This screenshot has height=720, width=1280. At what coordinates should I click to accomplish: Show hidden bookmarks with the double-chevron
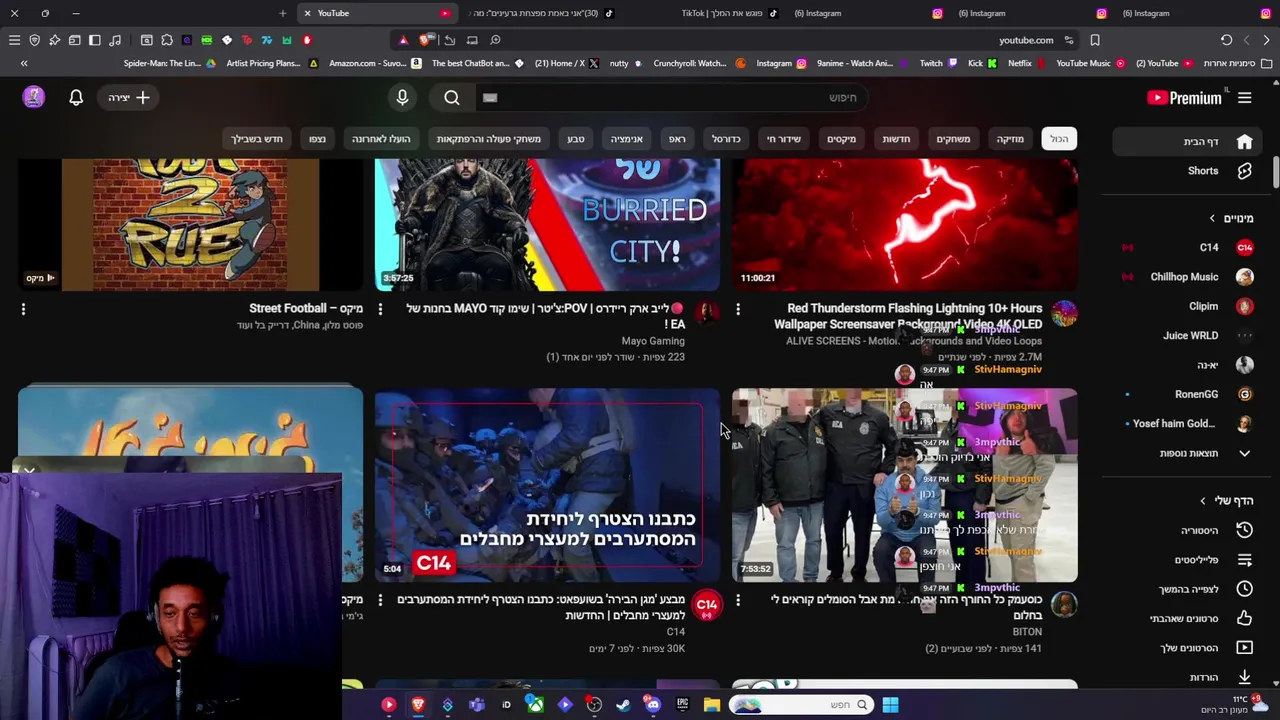tap(24, 63)
